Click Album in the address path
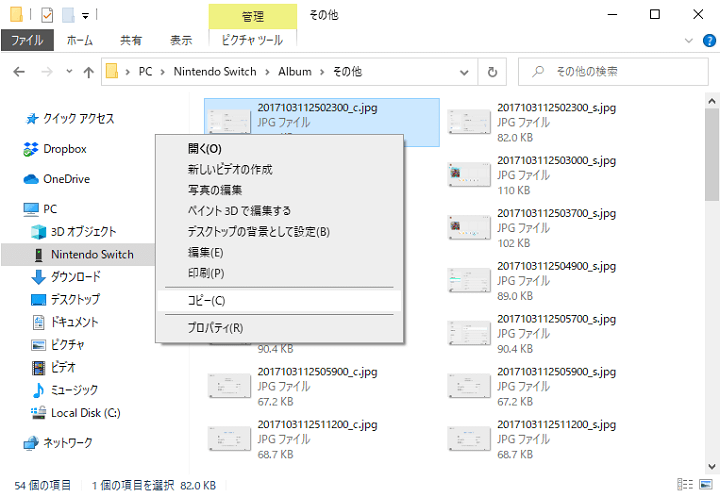This screenshot has width=720, height=497. pyautogui.click(x=295, y=72)
